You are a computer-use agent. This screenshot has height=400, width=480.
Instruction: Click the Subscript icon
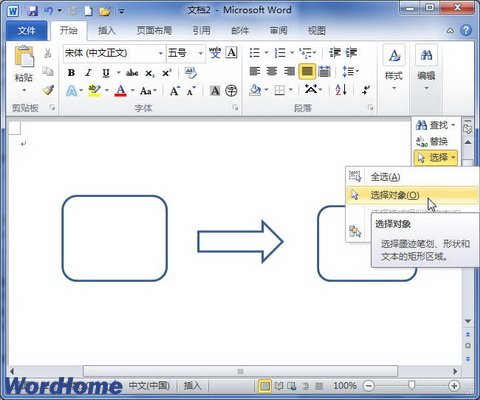(150, 73)
